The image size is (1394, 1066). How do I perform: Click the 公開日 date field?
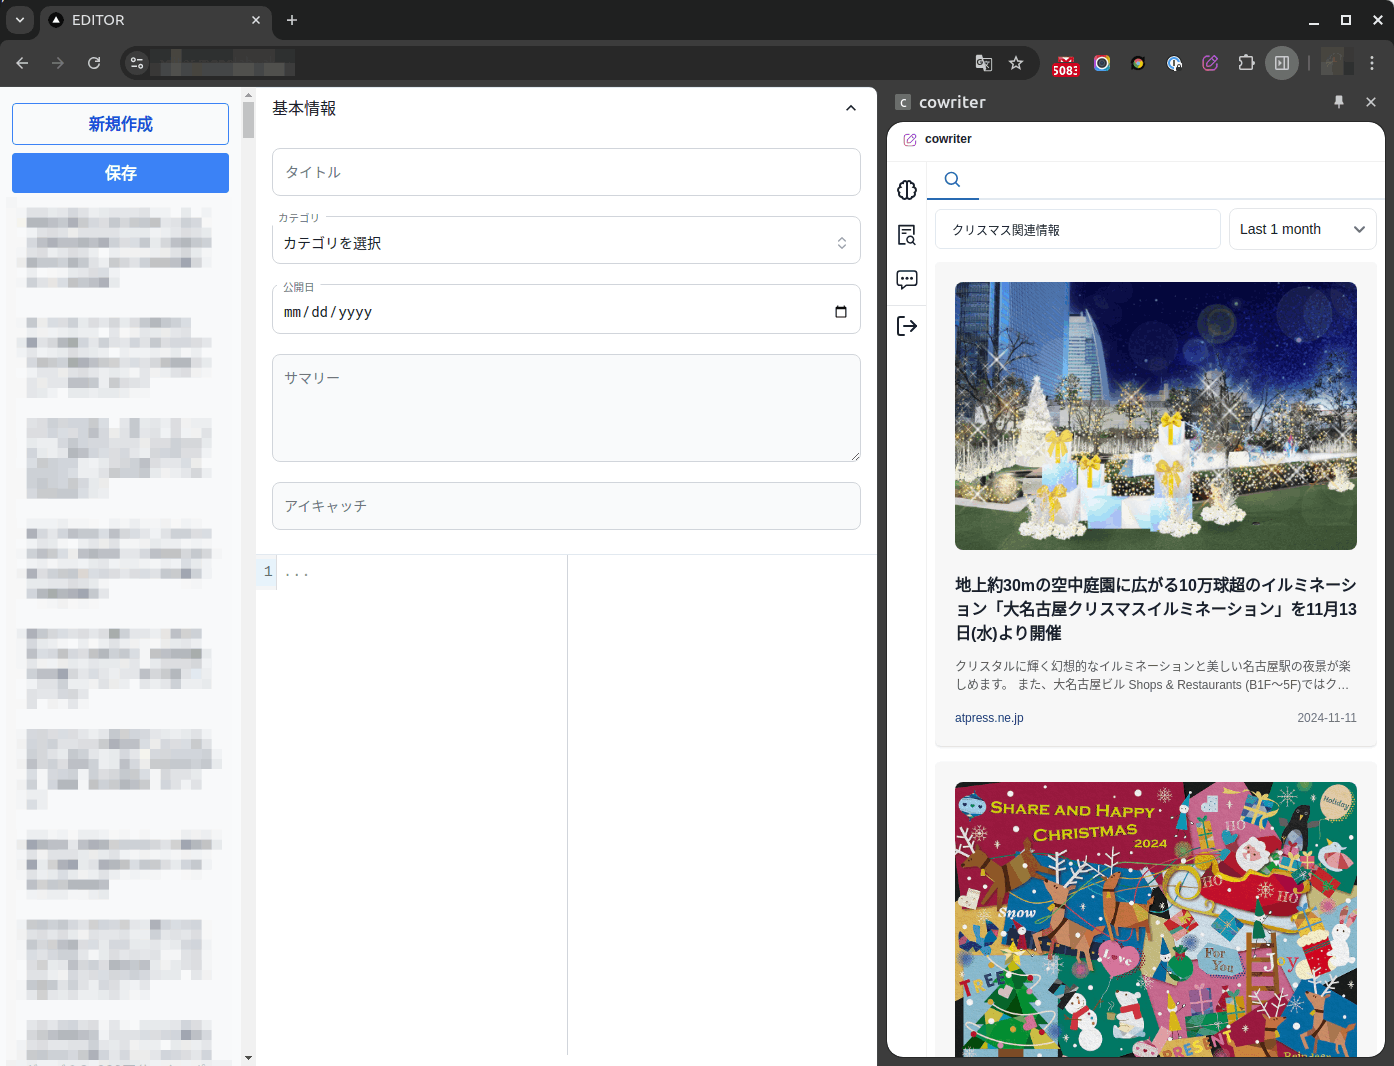click(x=566, y=310)
